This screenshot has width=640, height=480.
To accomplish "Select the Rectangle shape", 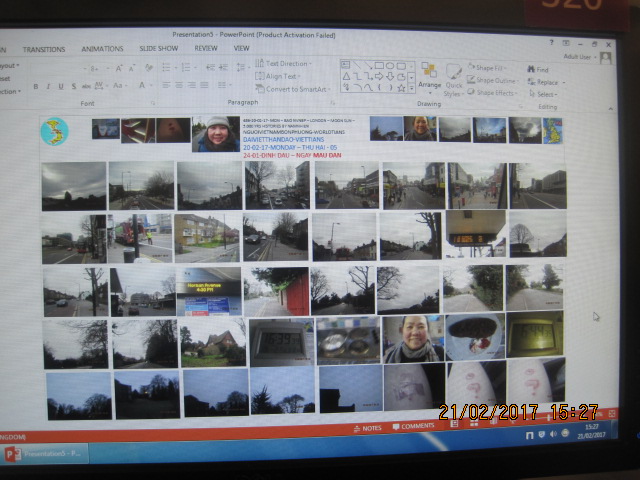I will tap(379, 65).
